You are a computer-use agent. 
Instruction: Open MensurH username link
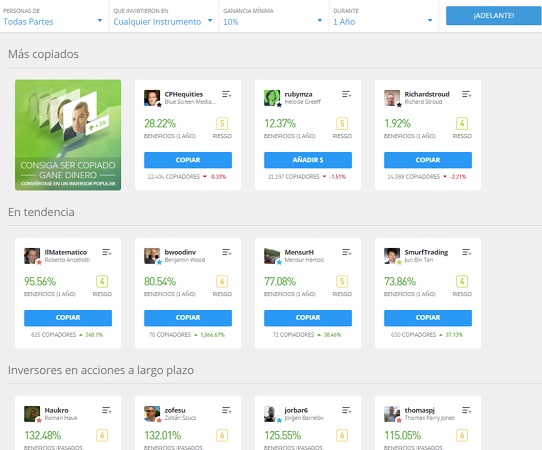pyautogui.click(x=299, y=252)
